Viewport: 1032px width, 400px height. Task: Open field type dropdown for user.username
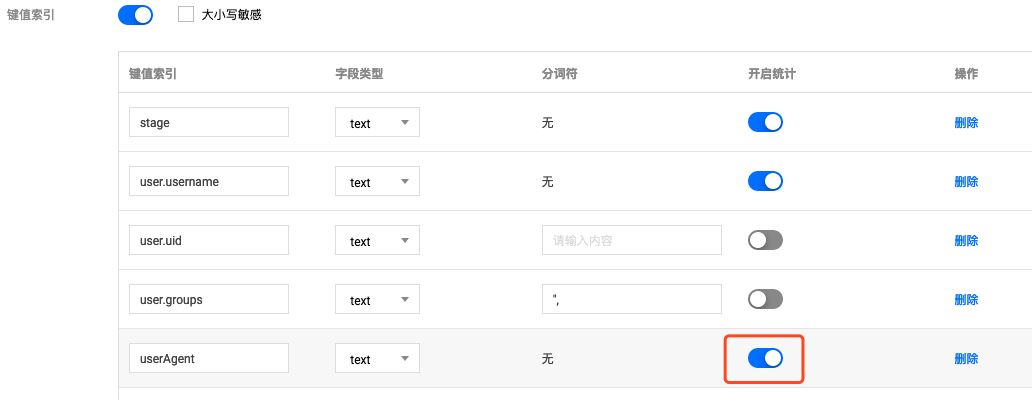377,182
